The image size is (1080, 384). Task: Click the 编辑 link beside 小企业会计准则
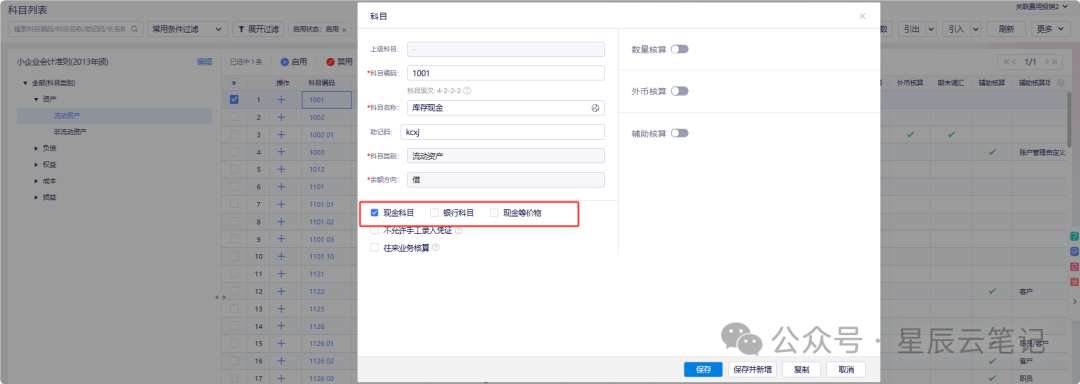pyautogui.click(x=204, y=62)
